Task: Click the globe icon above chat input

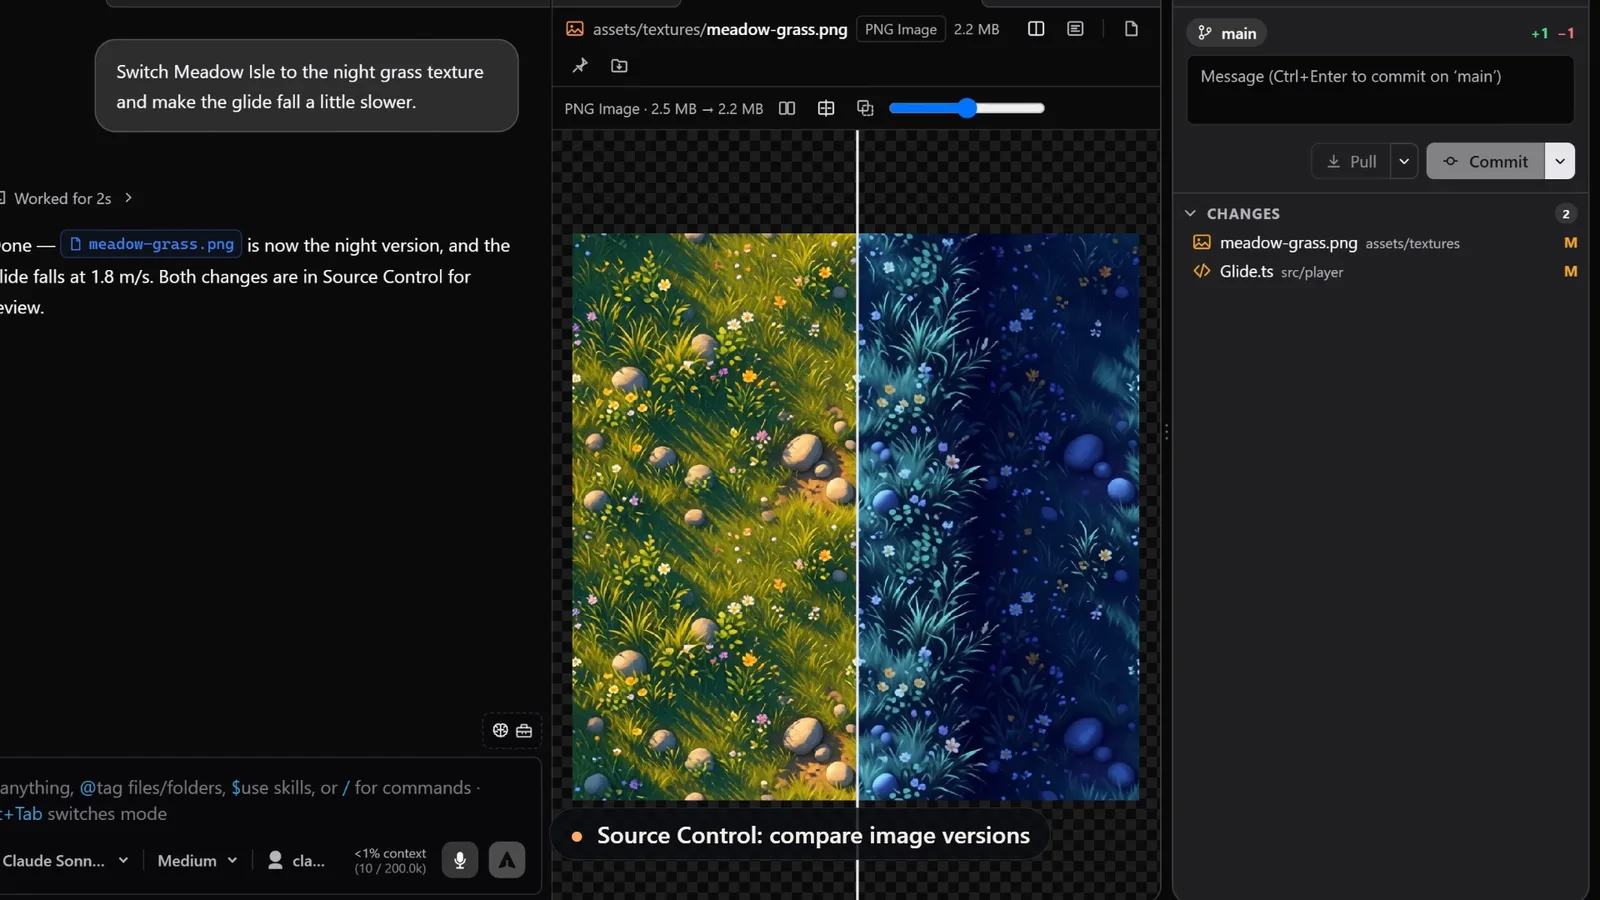Action: pos(500,730)
